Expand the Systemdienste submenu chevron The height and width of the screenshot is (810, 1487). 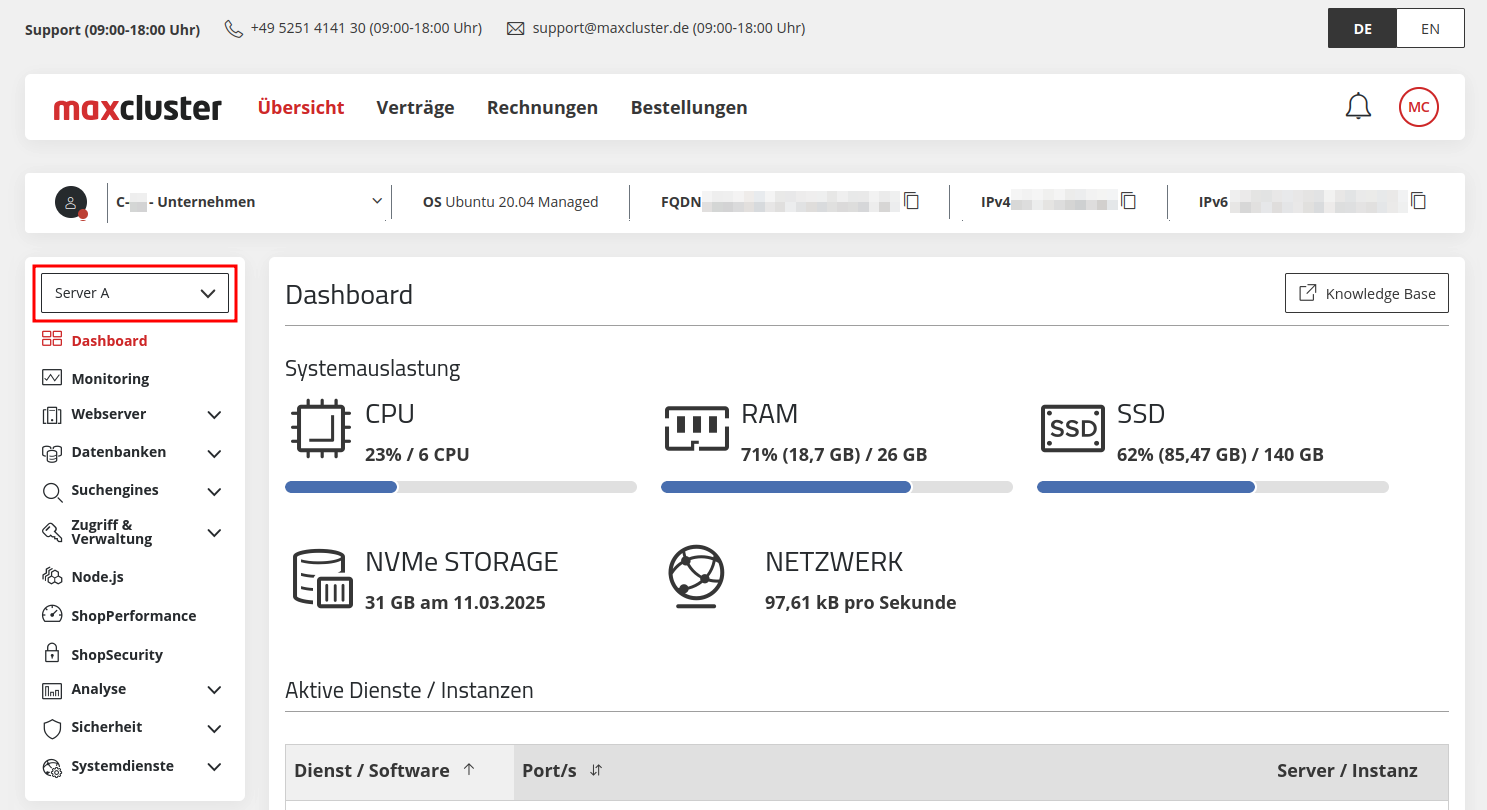(x=214, y=767)
